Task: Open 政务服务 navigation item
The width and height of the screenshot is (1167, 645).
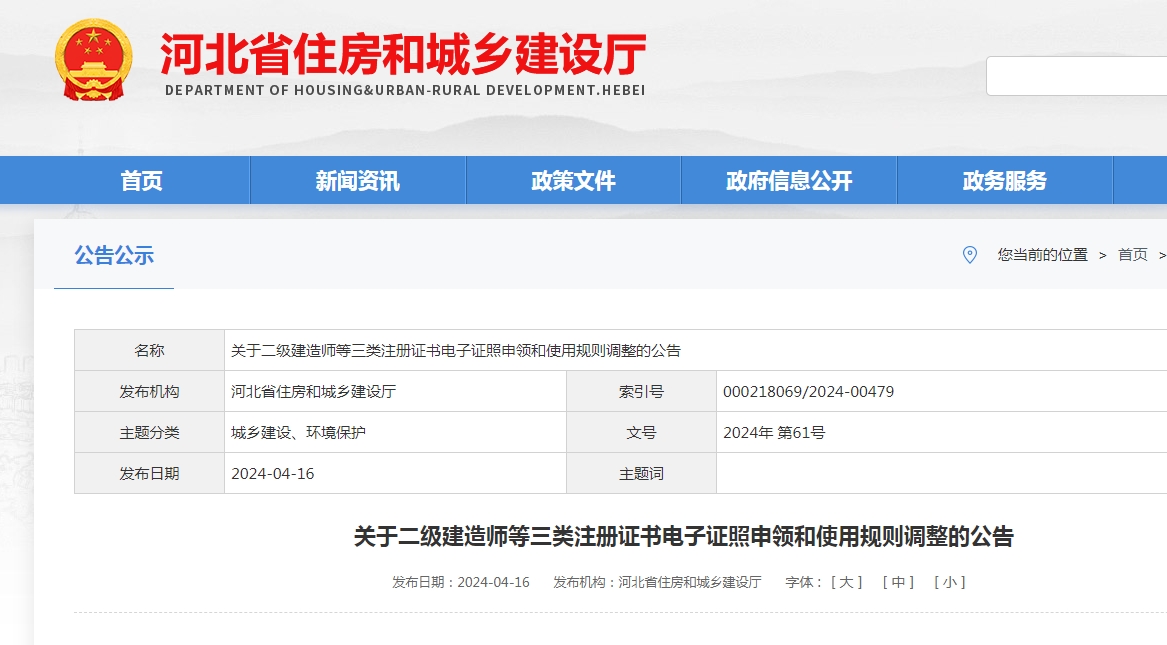Action: (1003, 180)
